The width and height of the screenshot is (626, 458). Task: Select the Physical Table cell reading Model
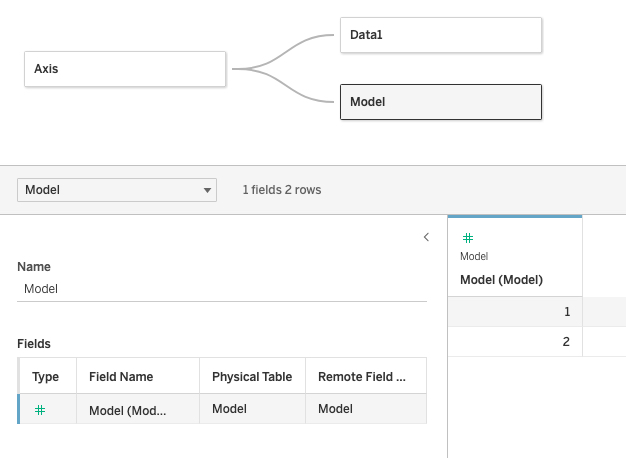point(252,409)
